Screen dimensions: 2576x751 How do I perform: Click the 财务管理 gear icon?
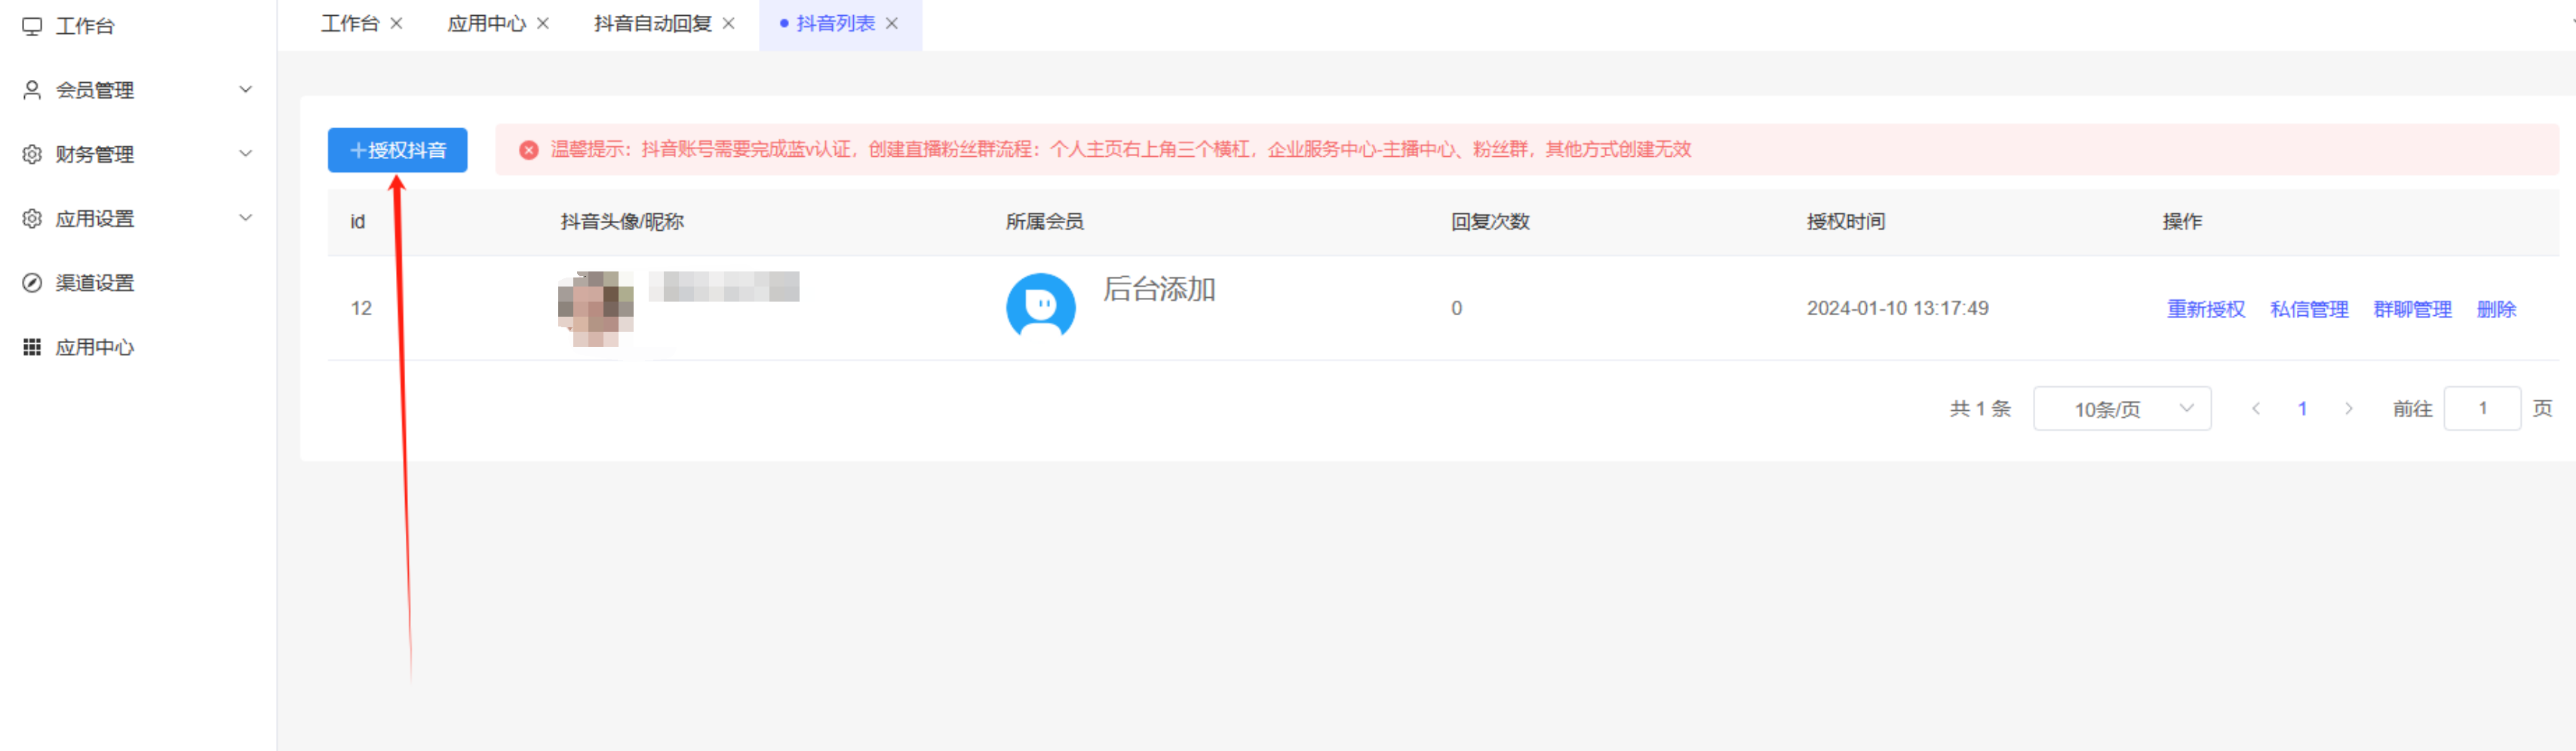pyautogui.click(x=32, y=154)
